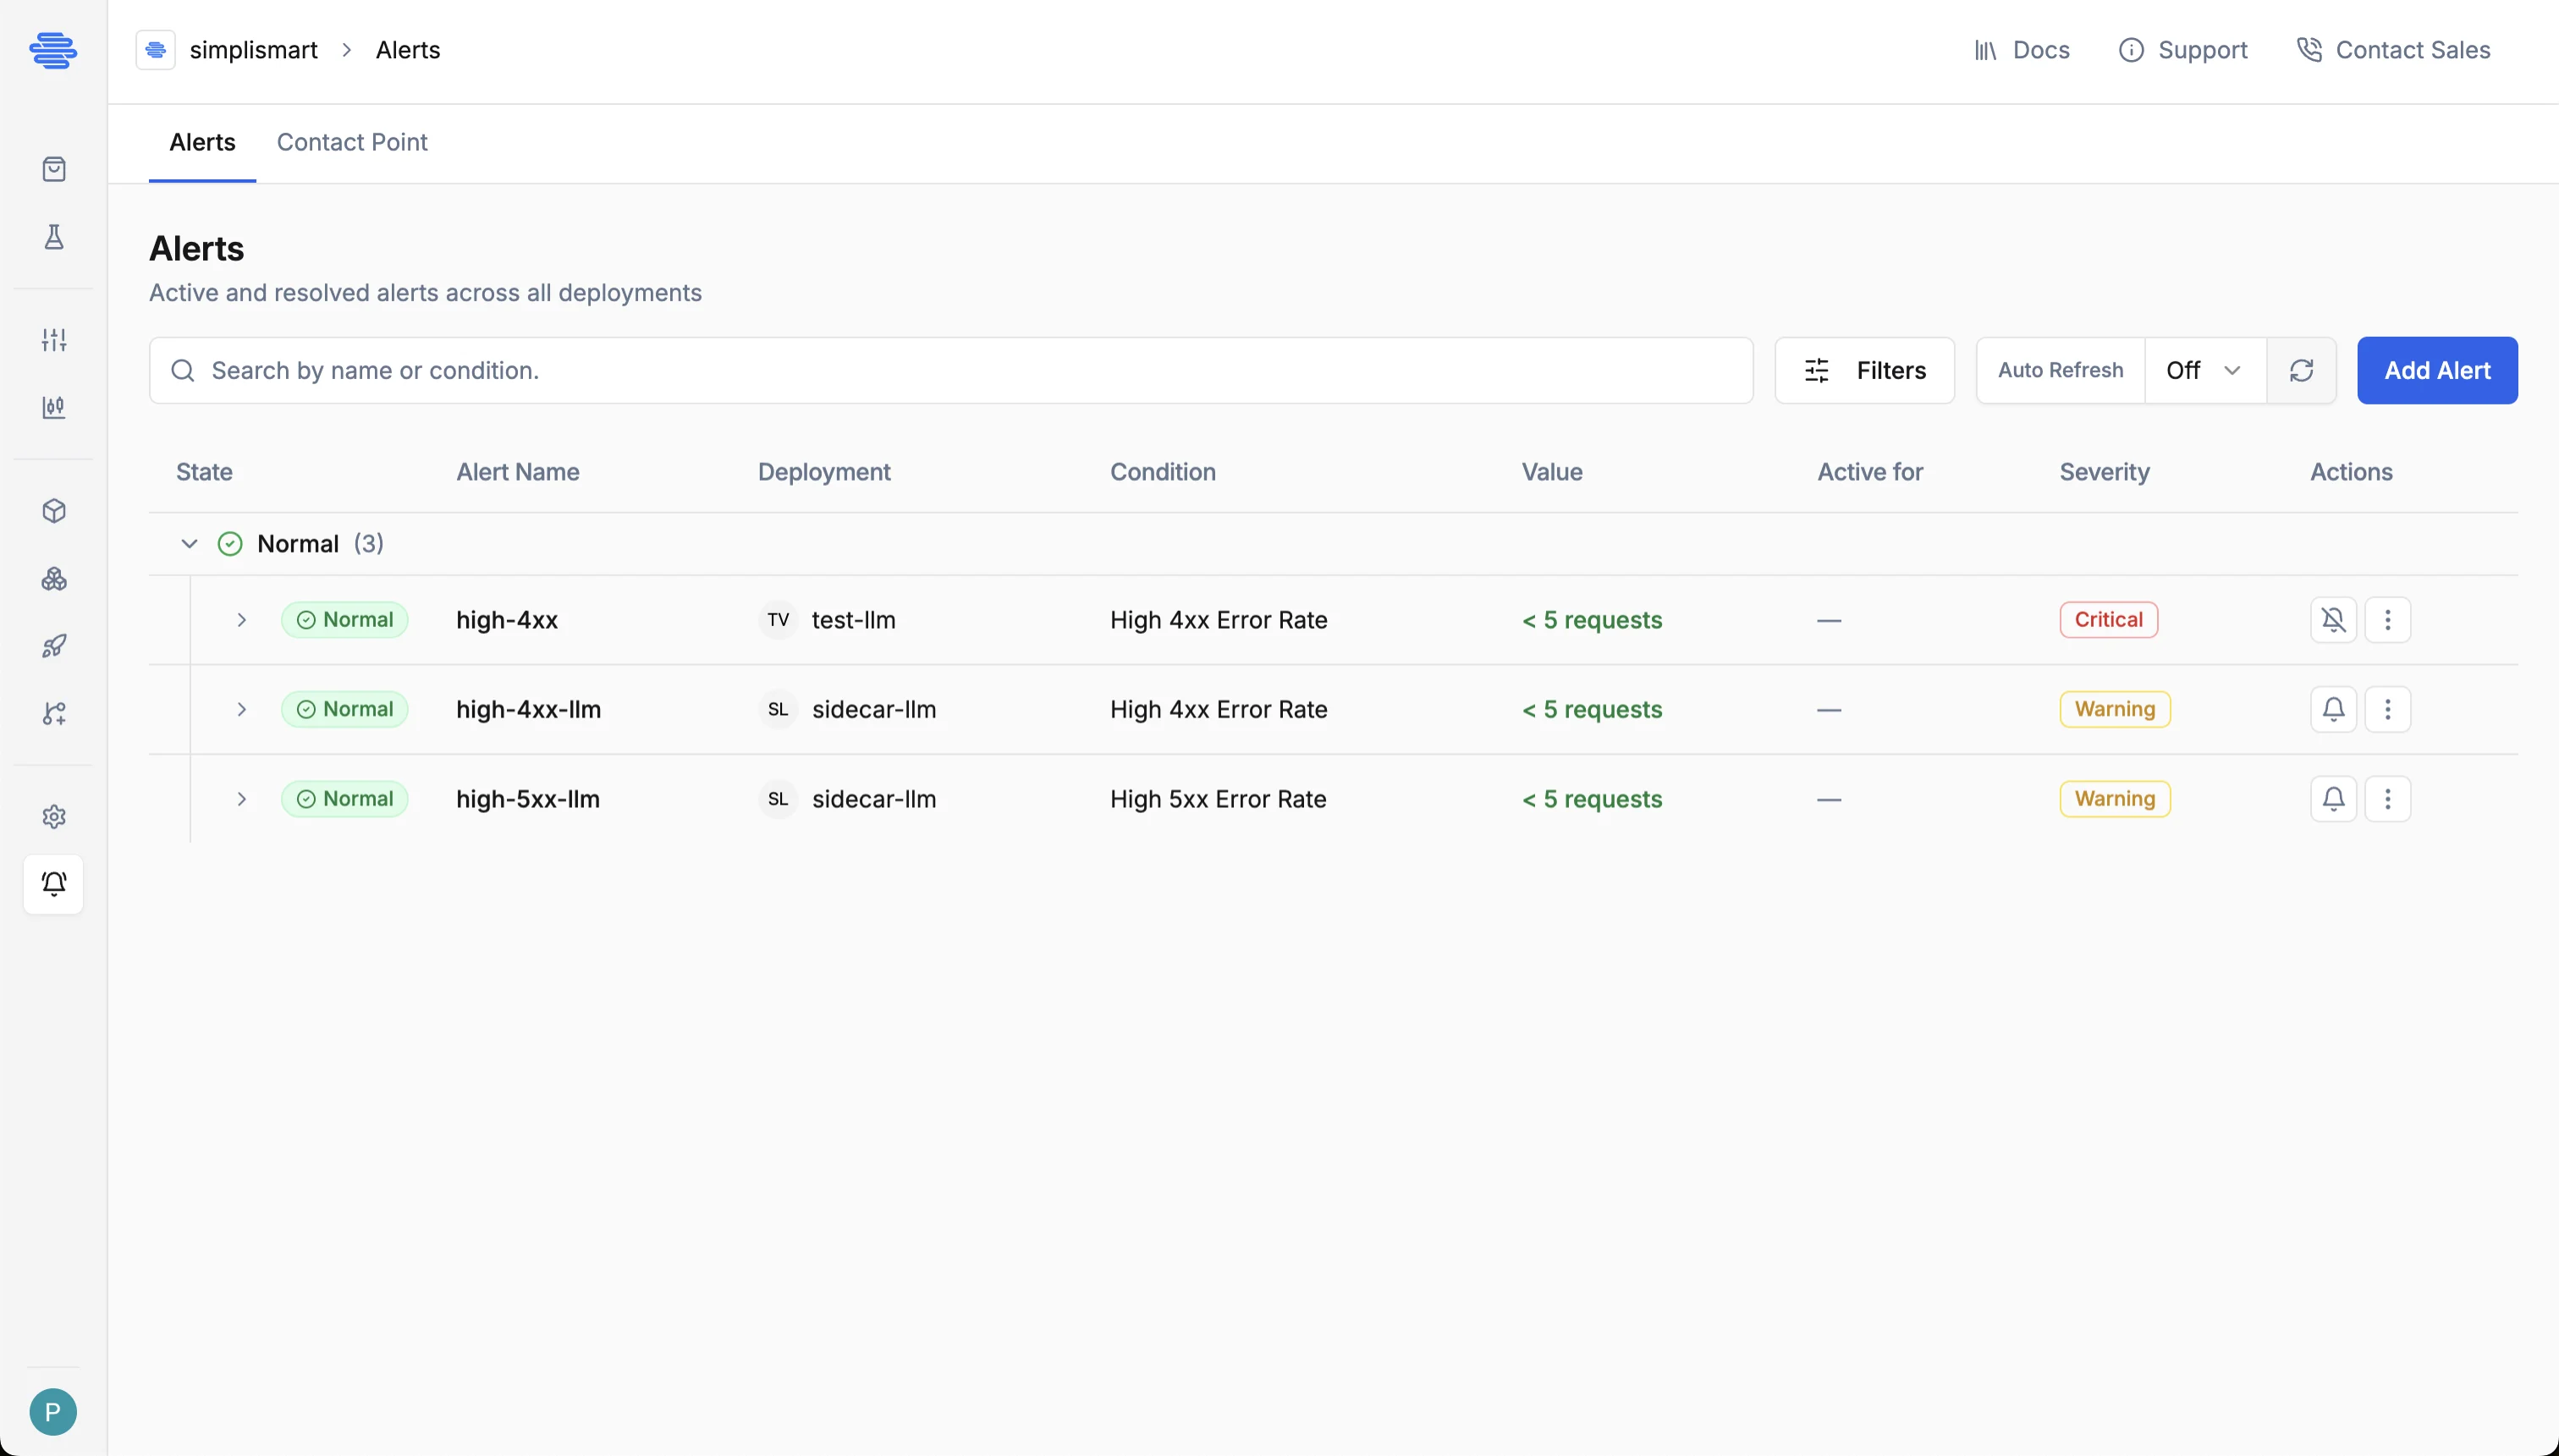Click Warning badge in high-4xx-llm row
Viewport: 2559px width, 1456px height.
click(2115, 709)
